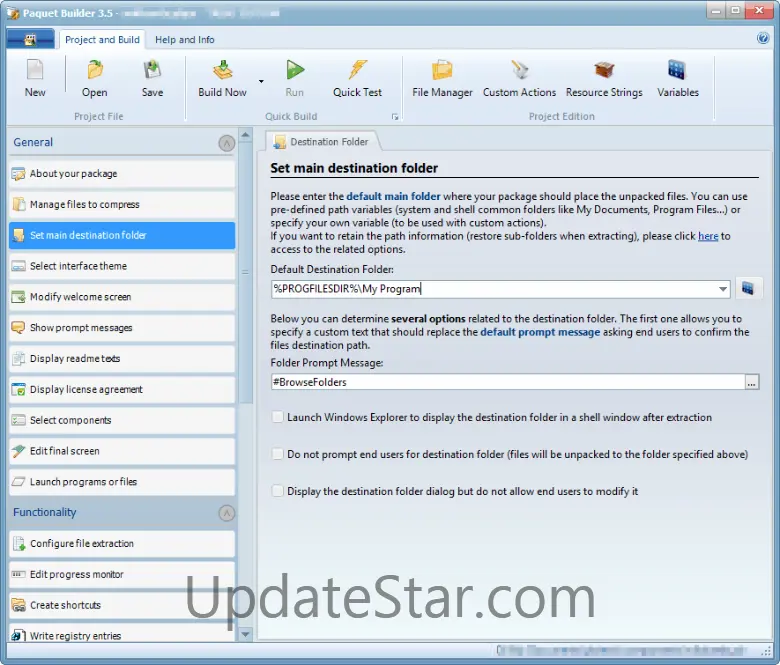Open Edit final screen page
Viewport: 780px width, 665px height.
point(122,451)
